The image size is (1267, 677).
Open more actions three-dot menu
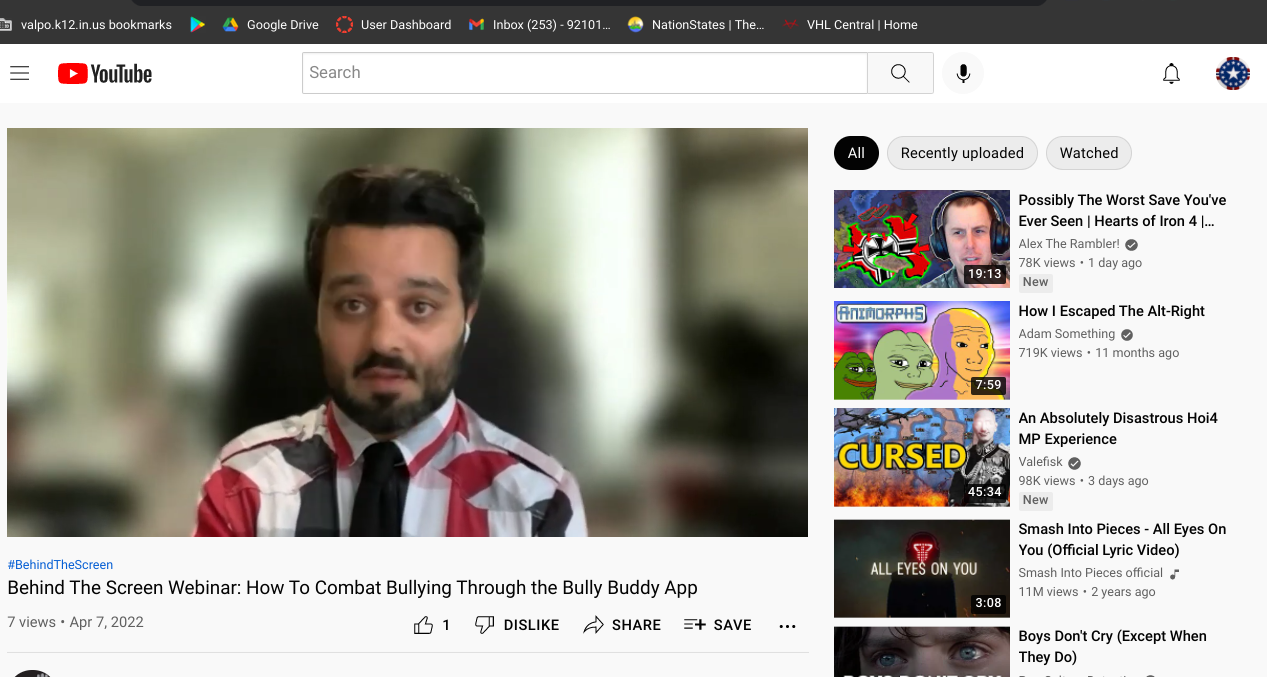click(x=787, y=626)
